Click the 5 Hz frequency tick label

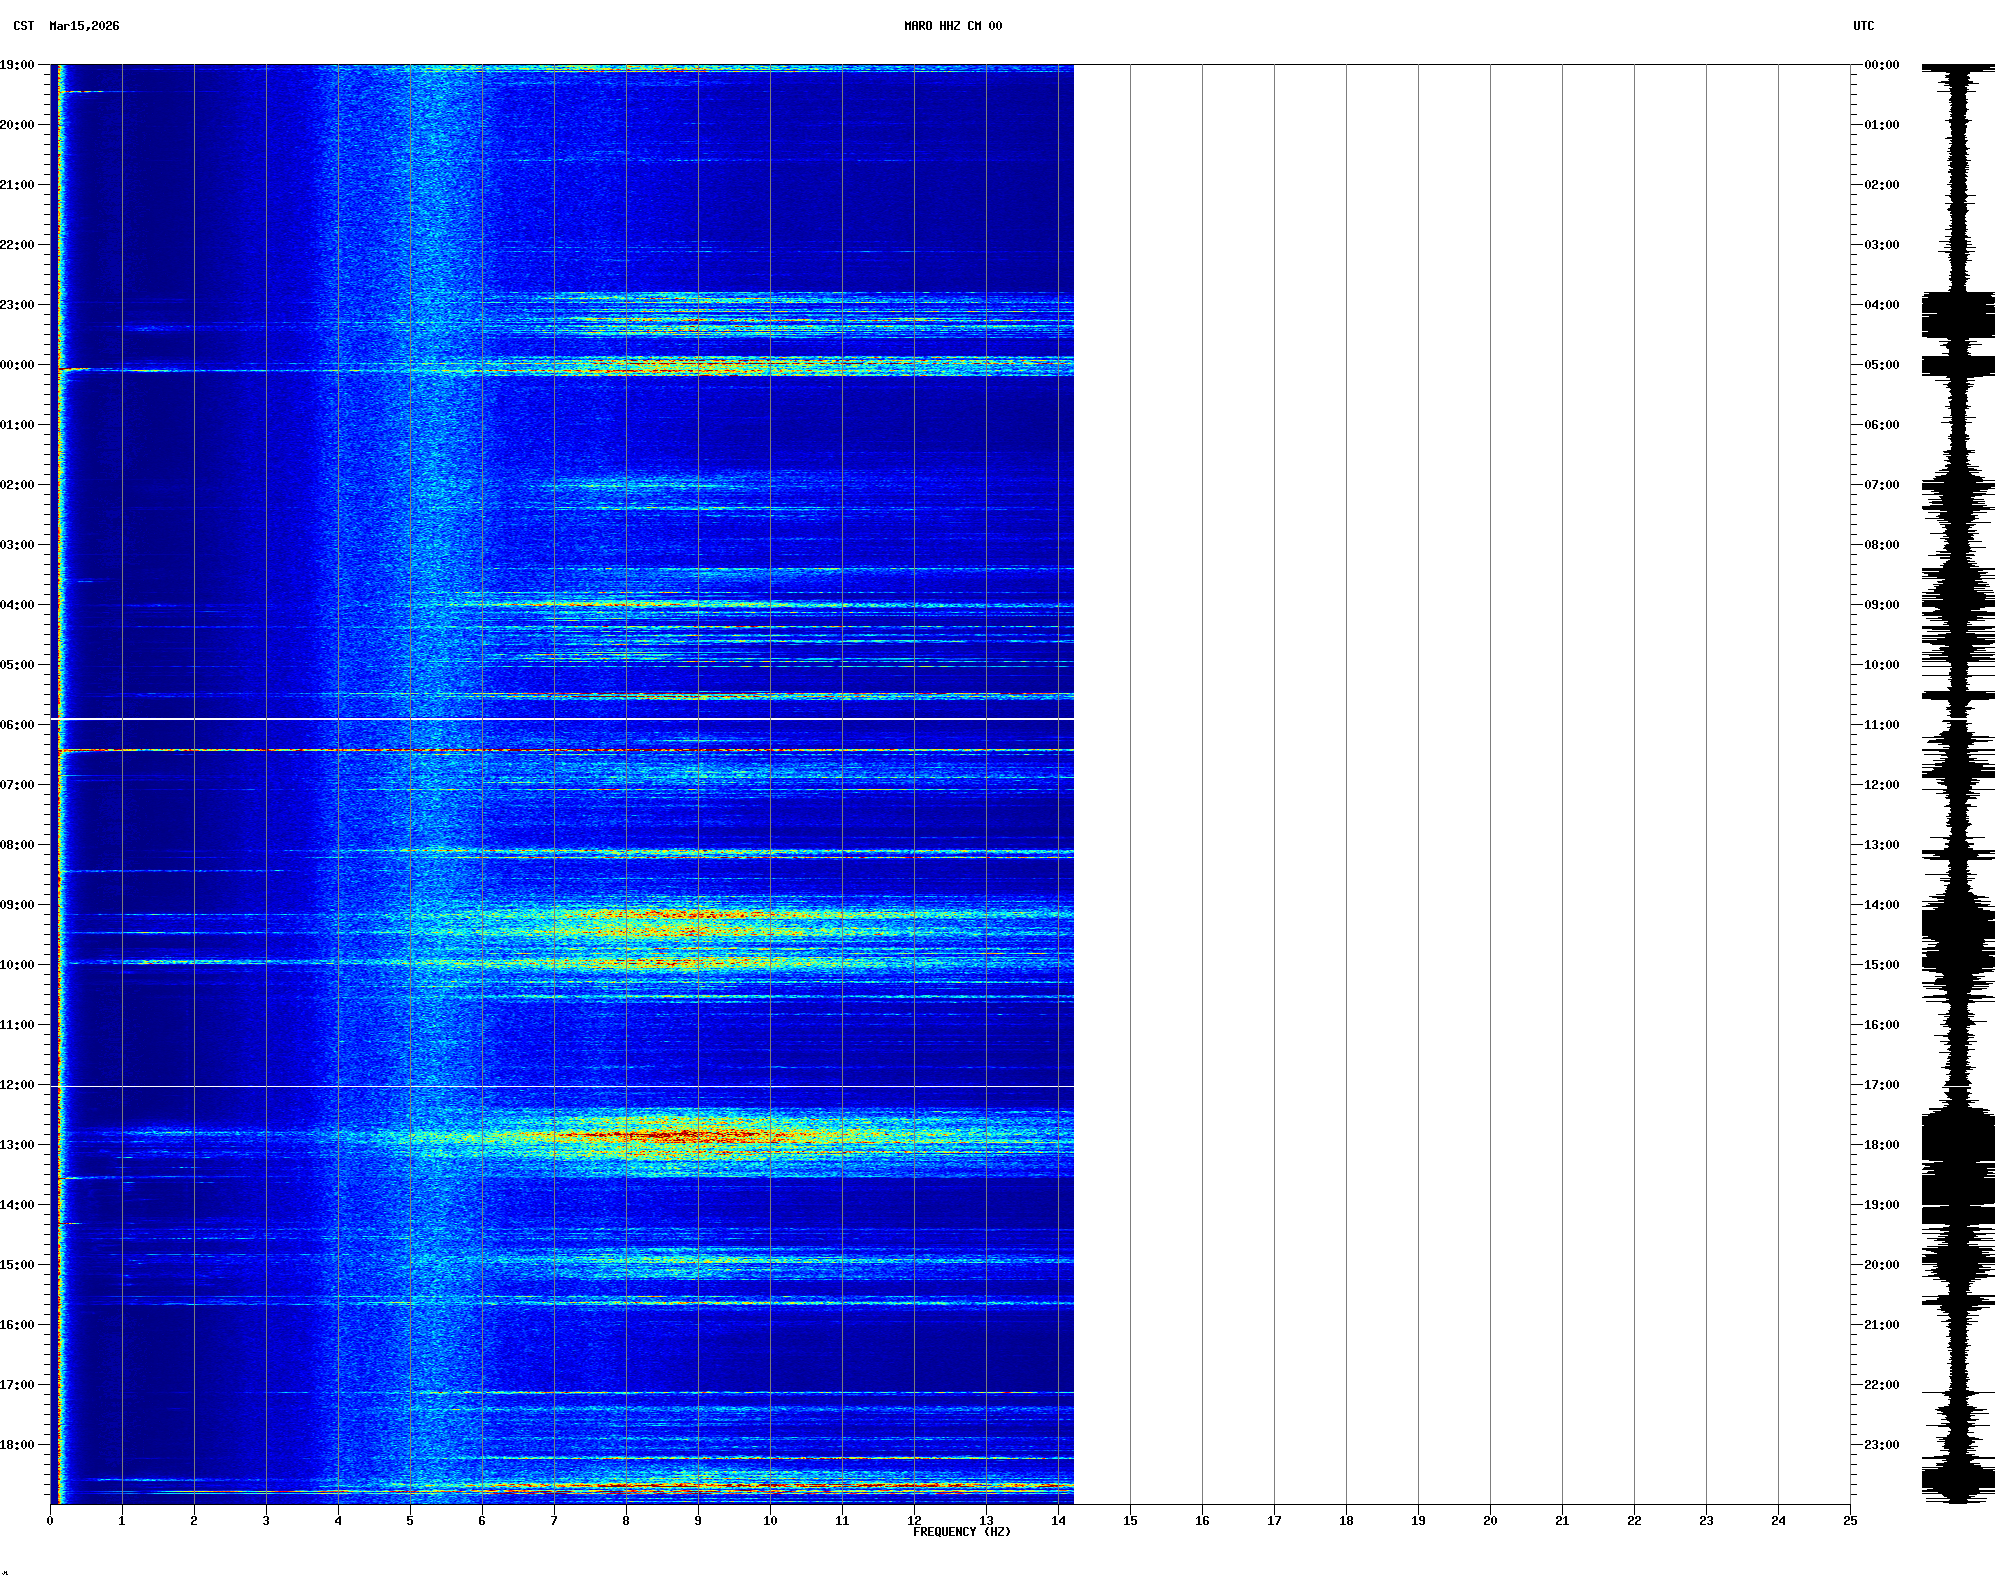click(x=410, y=1521)
